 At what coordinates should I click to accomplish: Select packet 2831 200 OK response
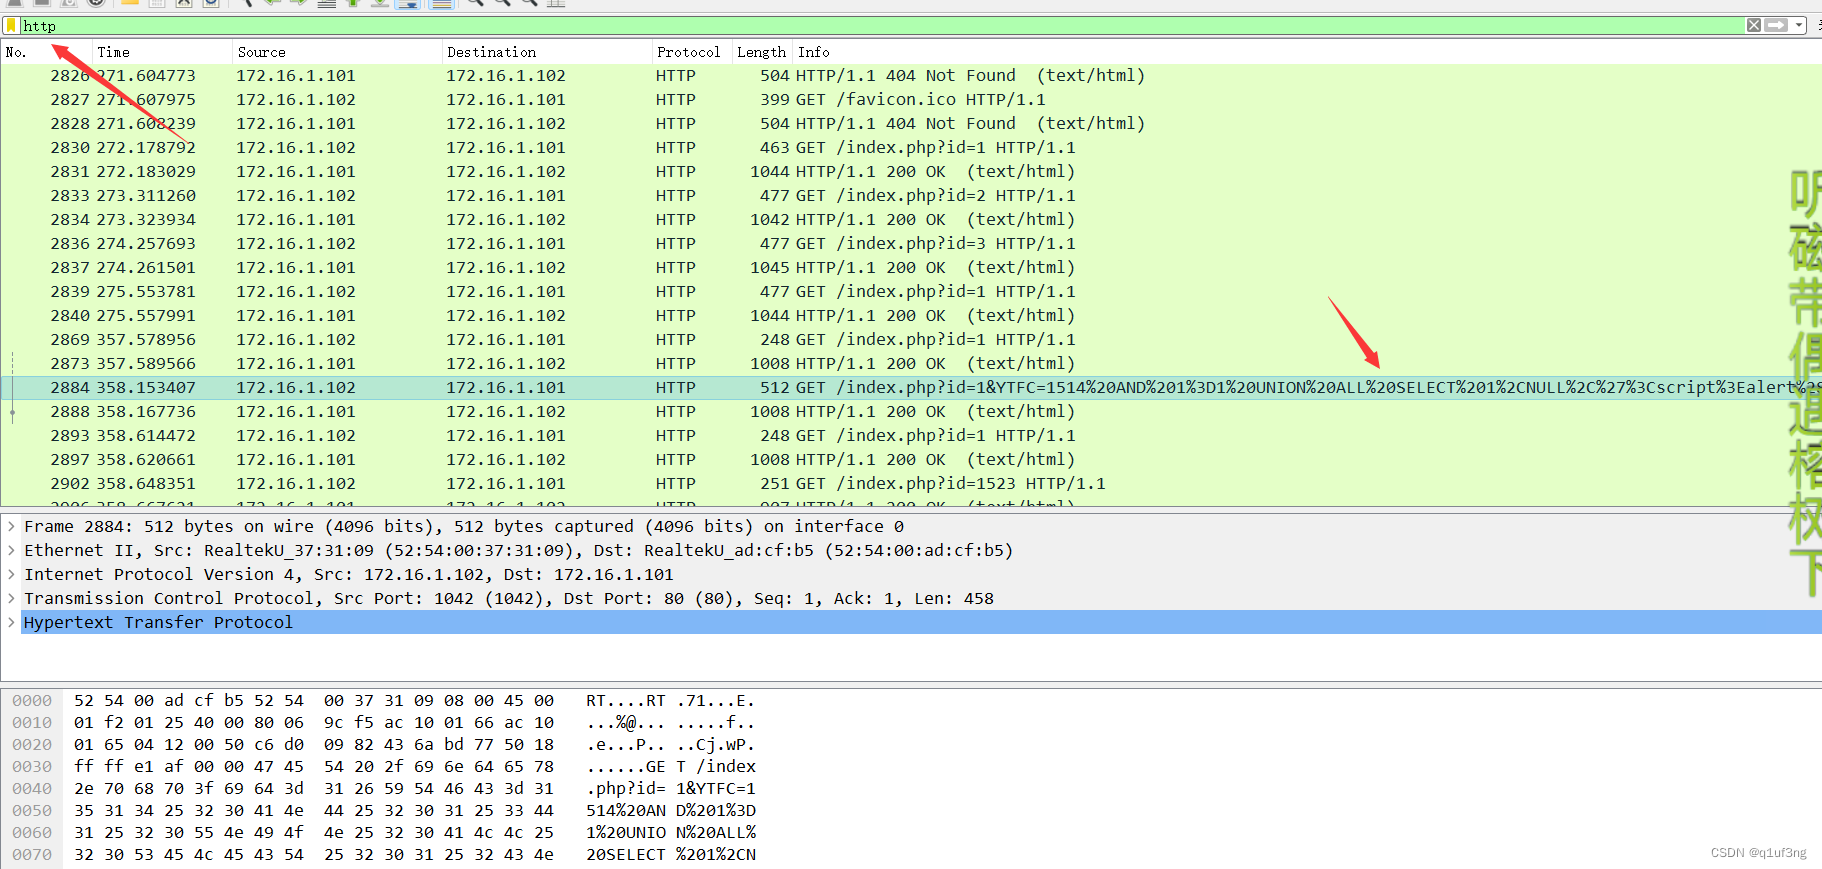(911, 171)
